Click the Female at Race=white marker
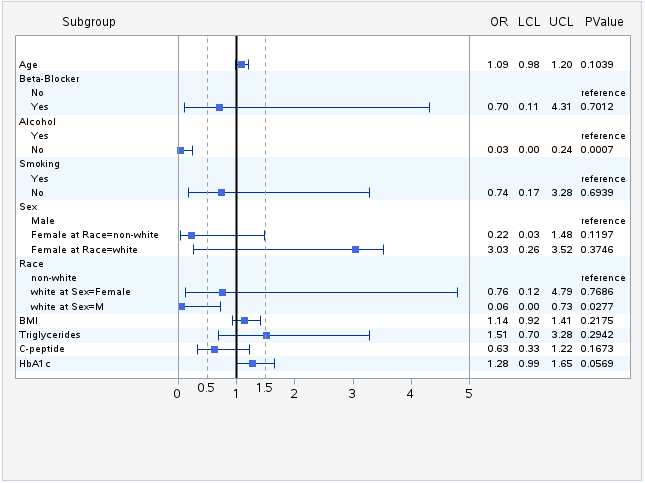The width and height of the screenshot is (645, 483). coord(355,249)
